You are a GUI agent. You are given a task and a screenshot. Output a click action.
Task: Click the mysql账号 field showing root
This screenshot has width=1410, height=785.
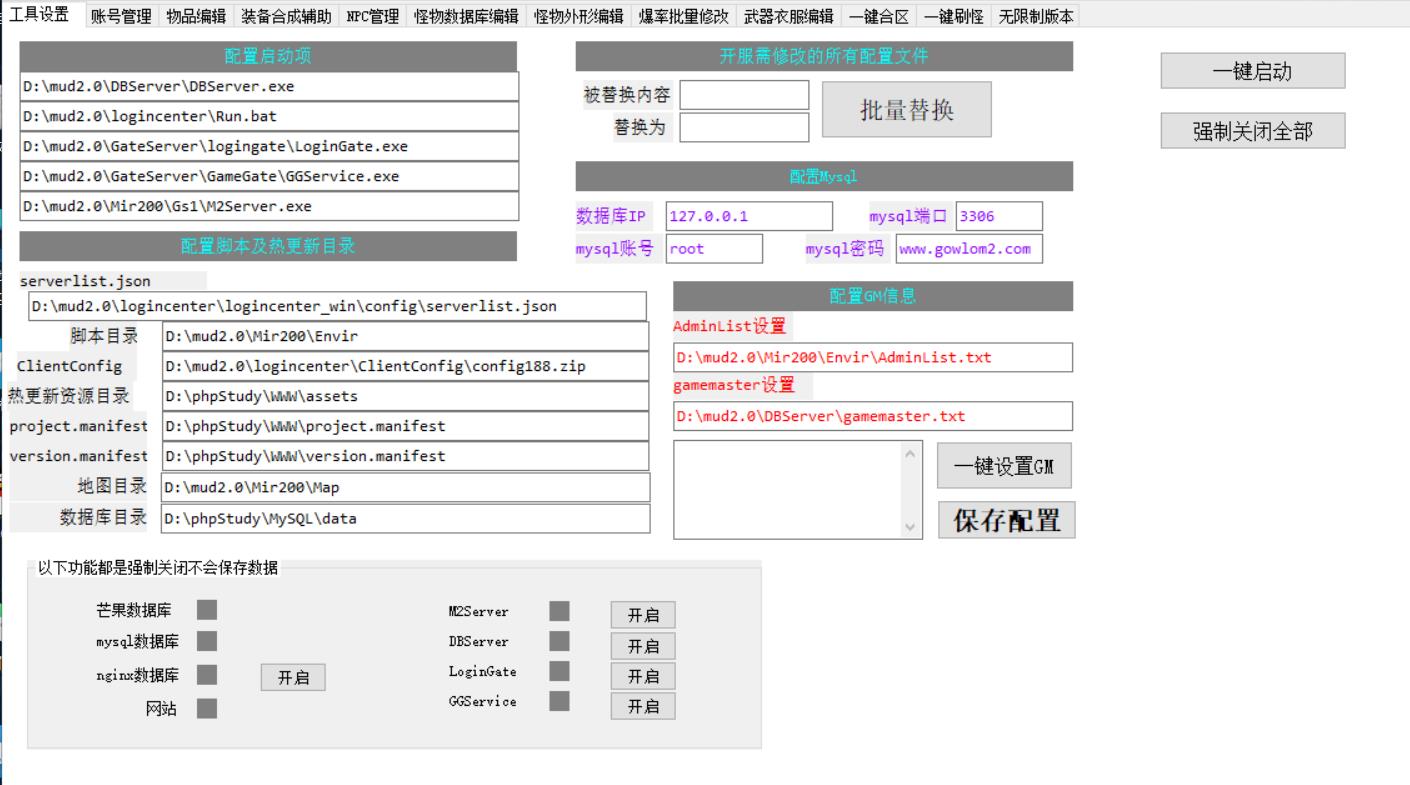coord(714,248)
